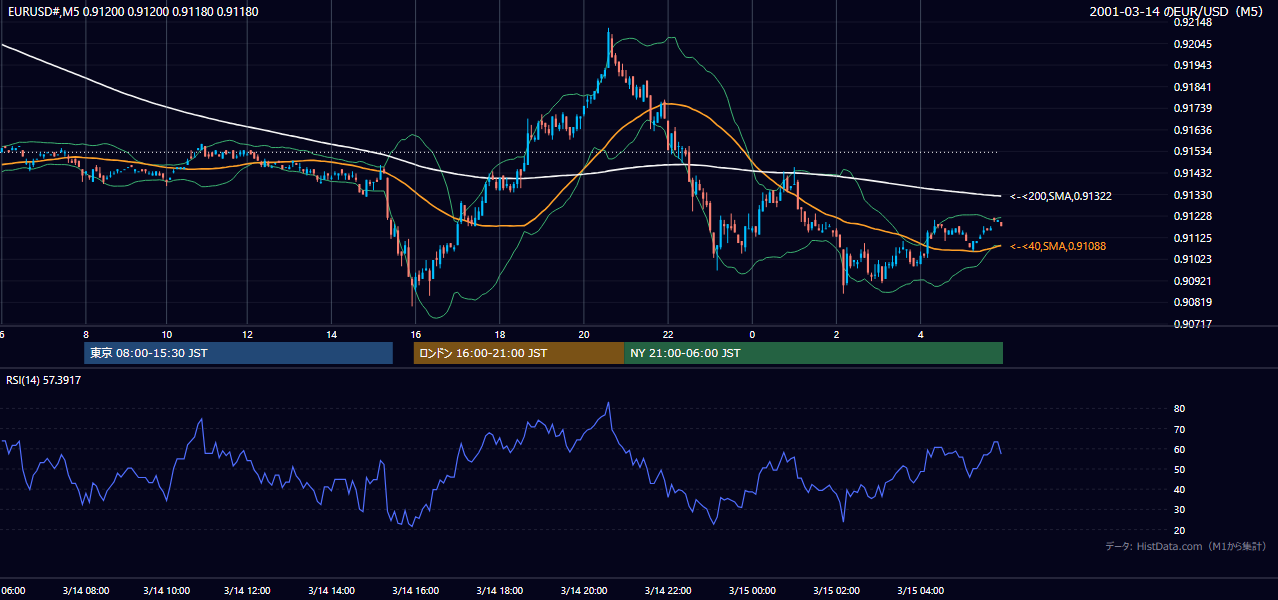Click hour tick 18 under price chart
Image resolution: width=1278 pixels, height=600 pixels.
click(499, 334)
